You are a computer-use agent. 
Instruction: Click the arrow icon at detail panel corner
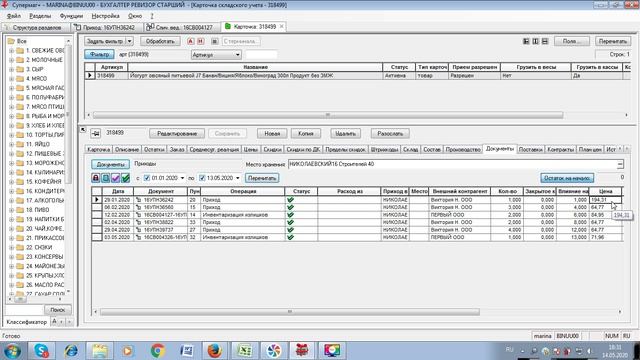point(83,129)
